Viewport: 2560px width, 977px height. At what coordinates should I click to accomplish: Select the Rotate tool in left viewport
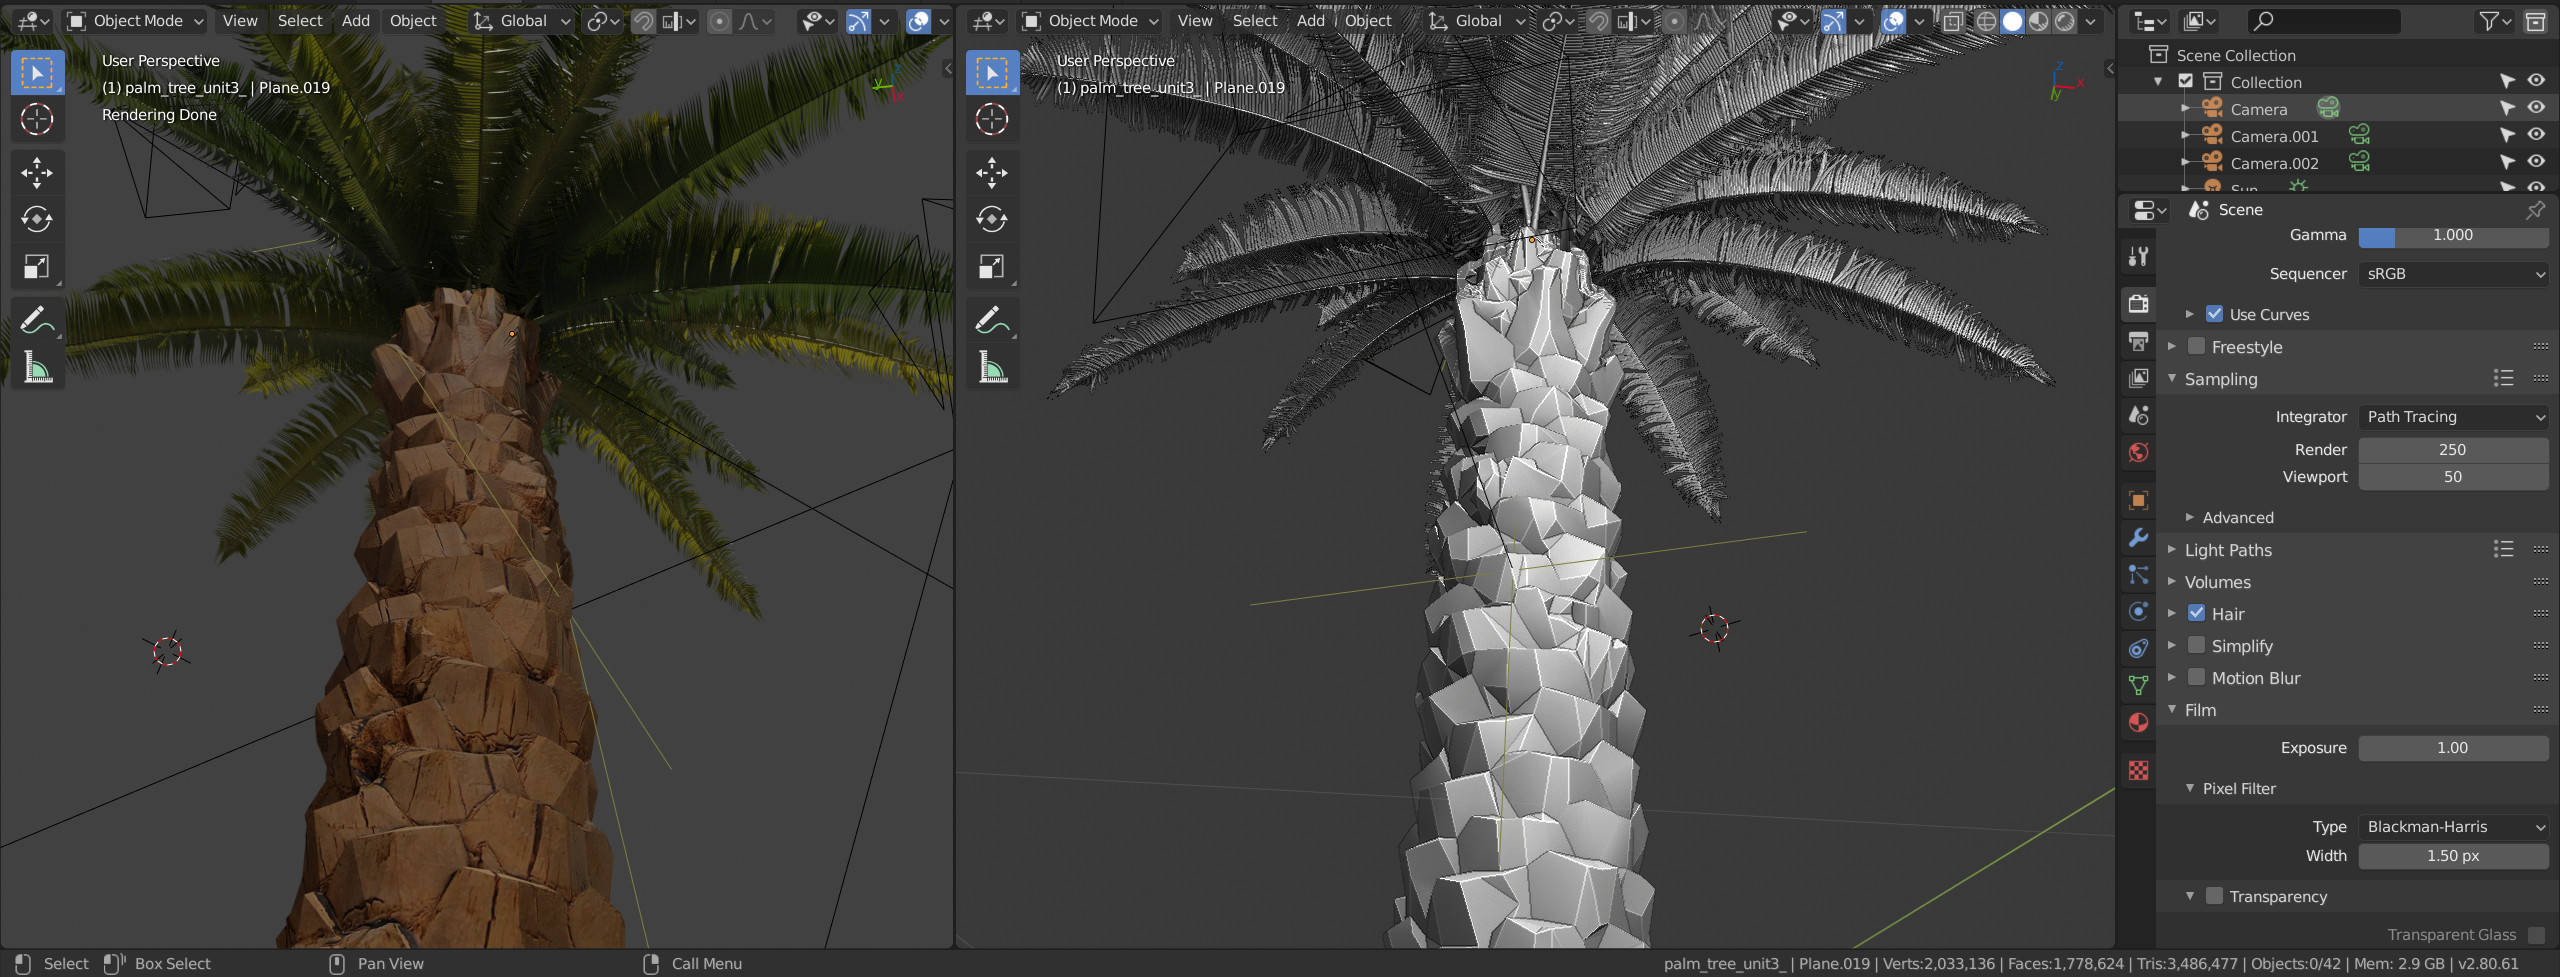(37, 220)
